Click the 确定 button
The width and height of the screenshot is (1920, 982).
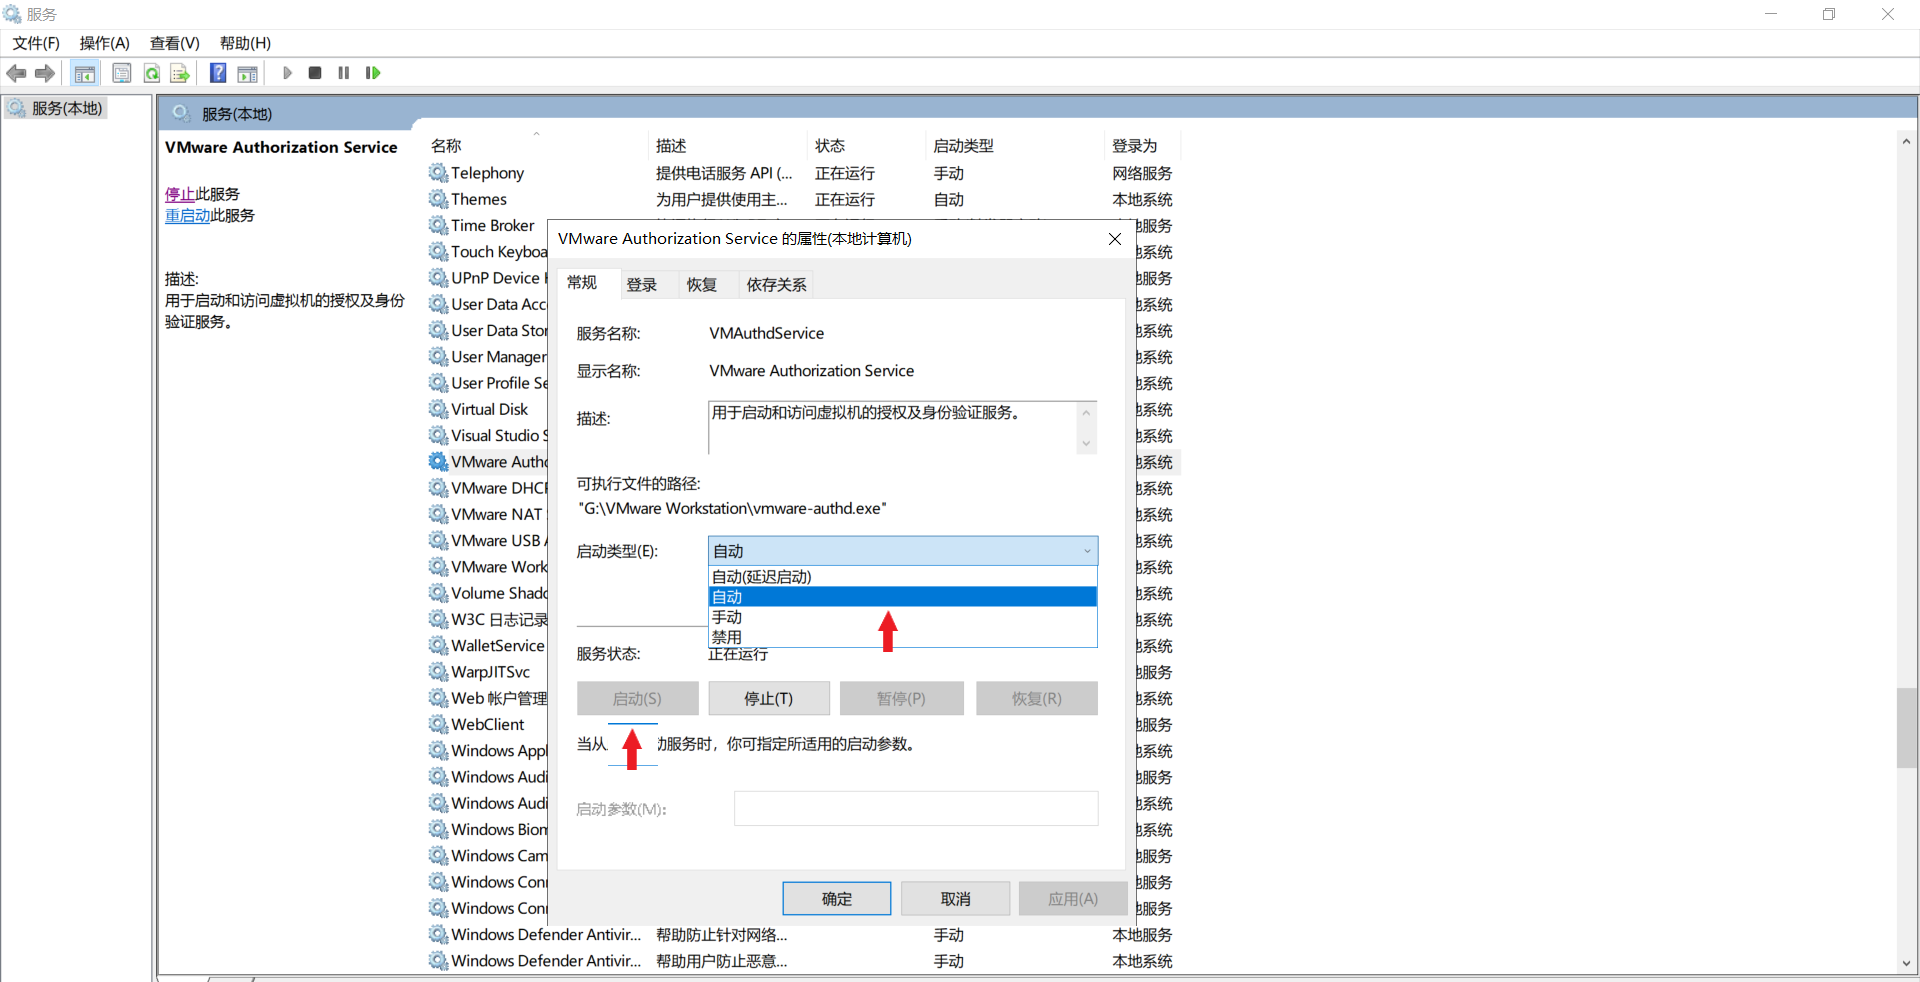coord(837,899)
